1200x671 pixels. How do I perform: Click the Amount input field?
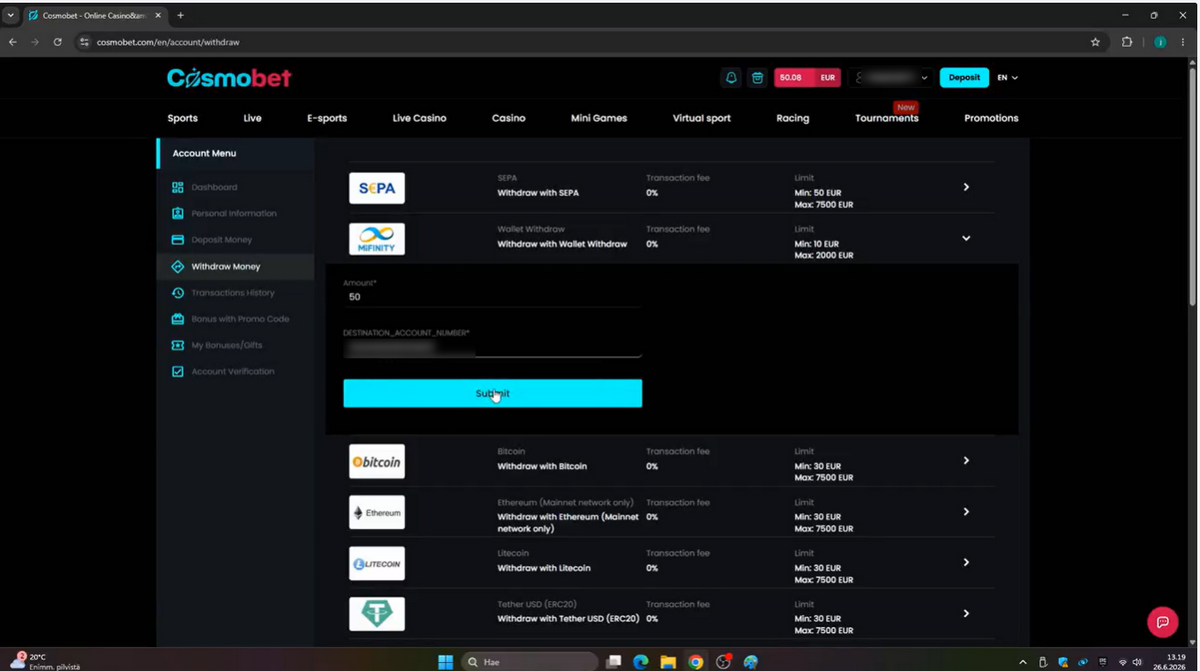click(492, 297)
